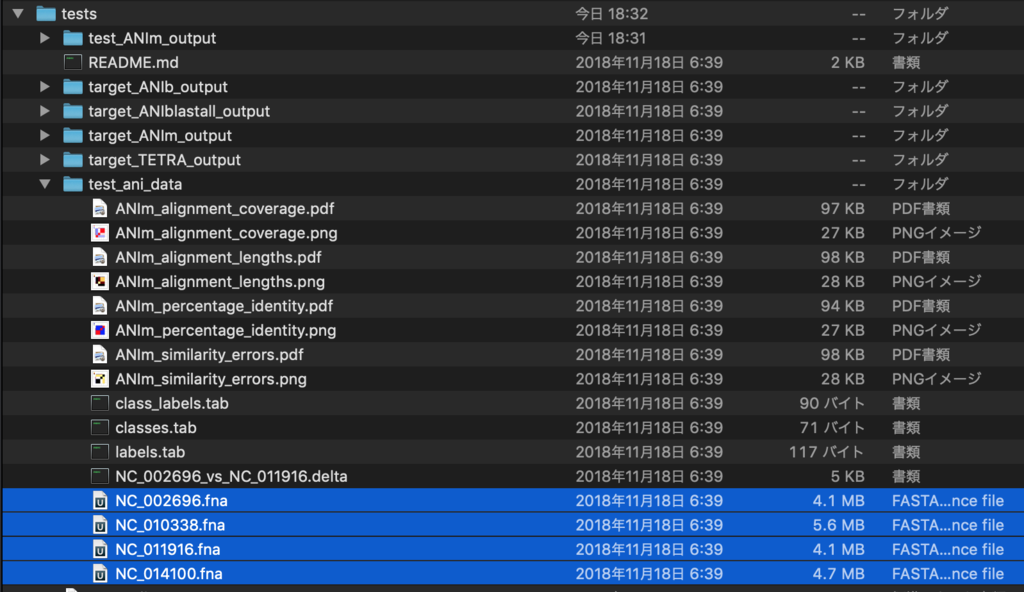Click the ANIm_similarity_errors.png thumbnail icon
The height and width of the screenshot is (592, 1024).
pos(99,379)
